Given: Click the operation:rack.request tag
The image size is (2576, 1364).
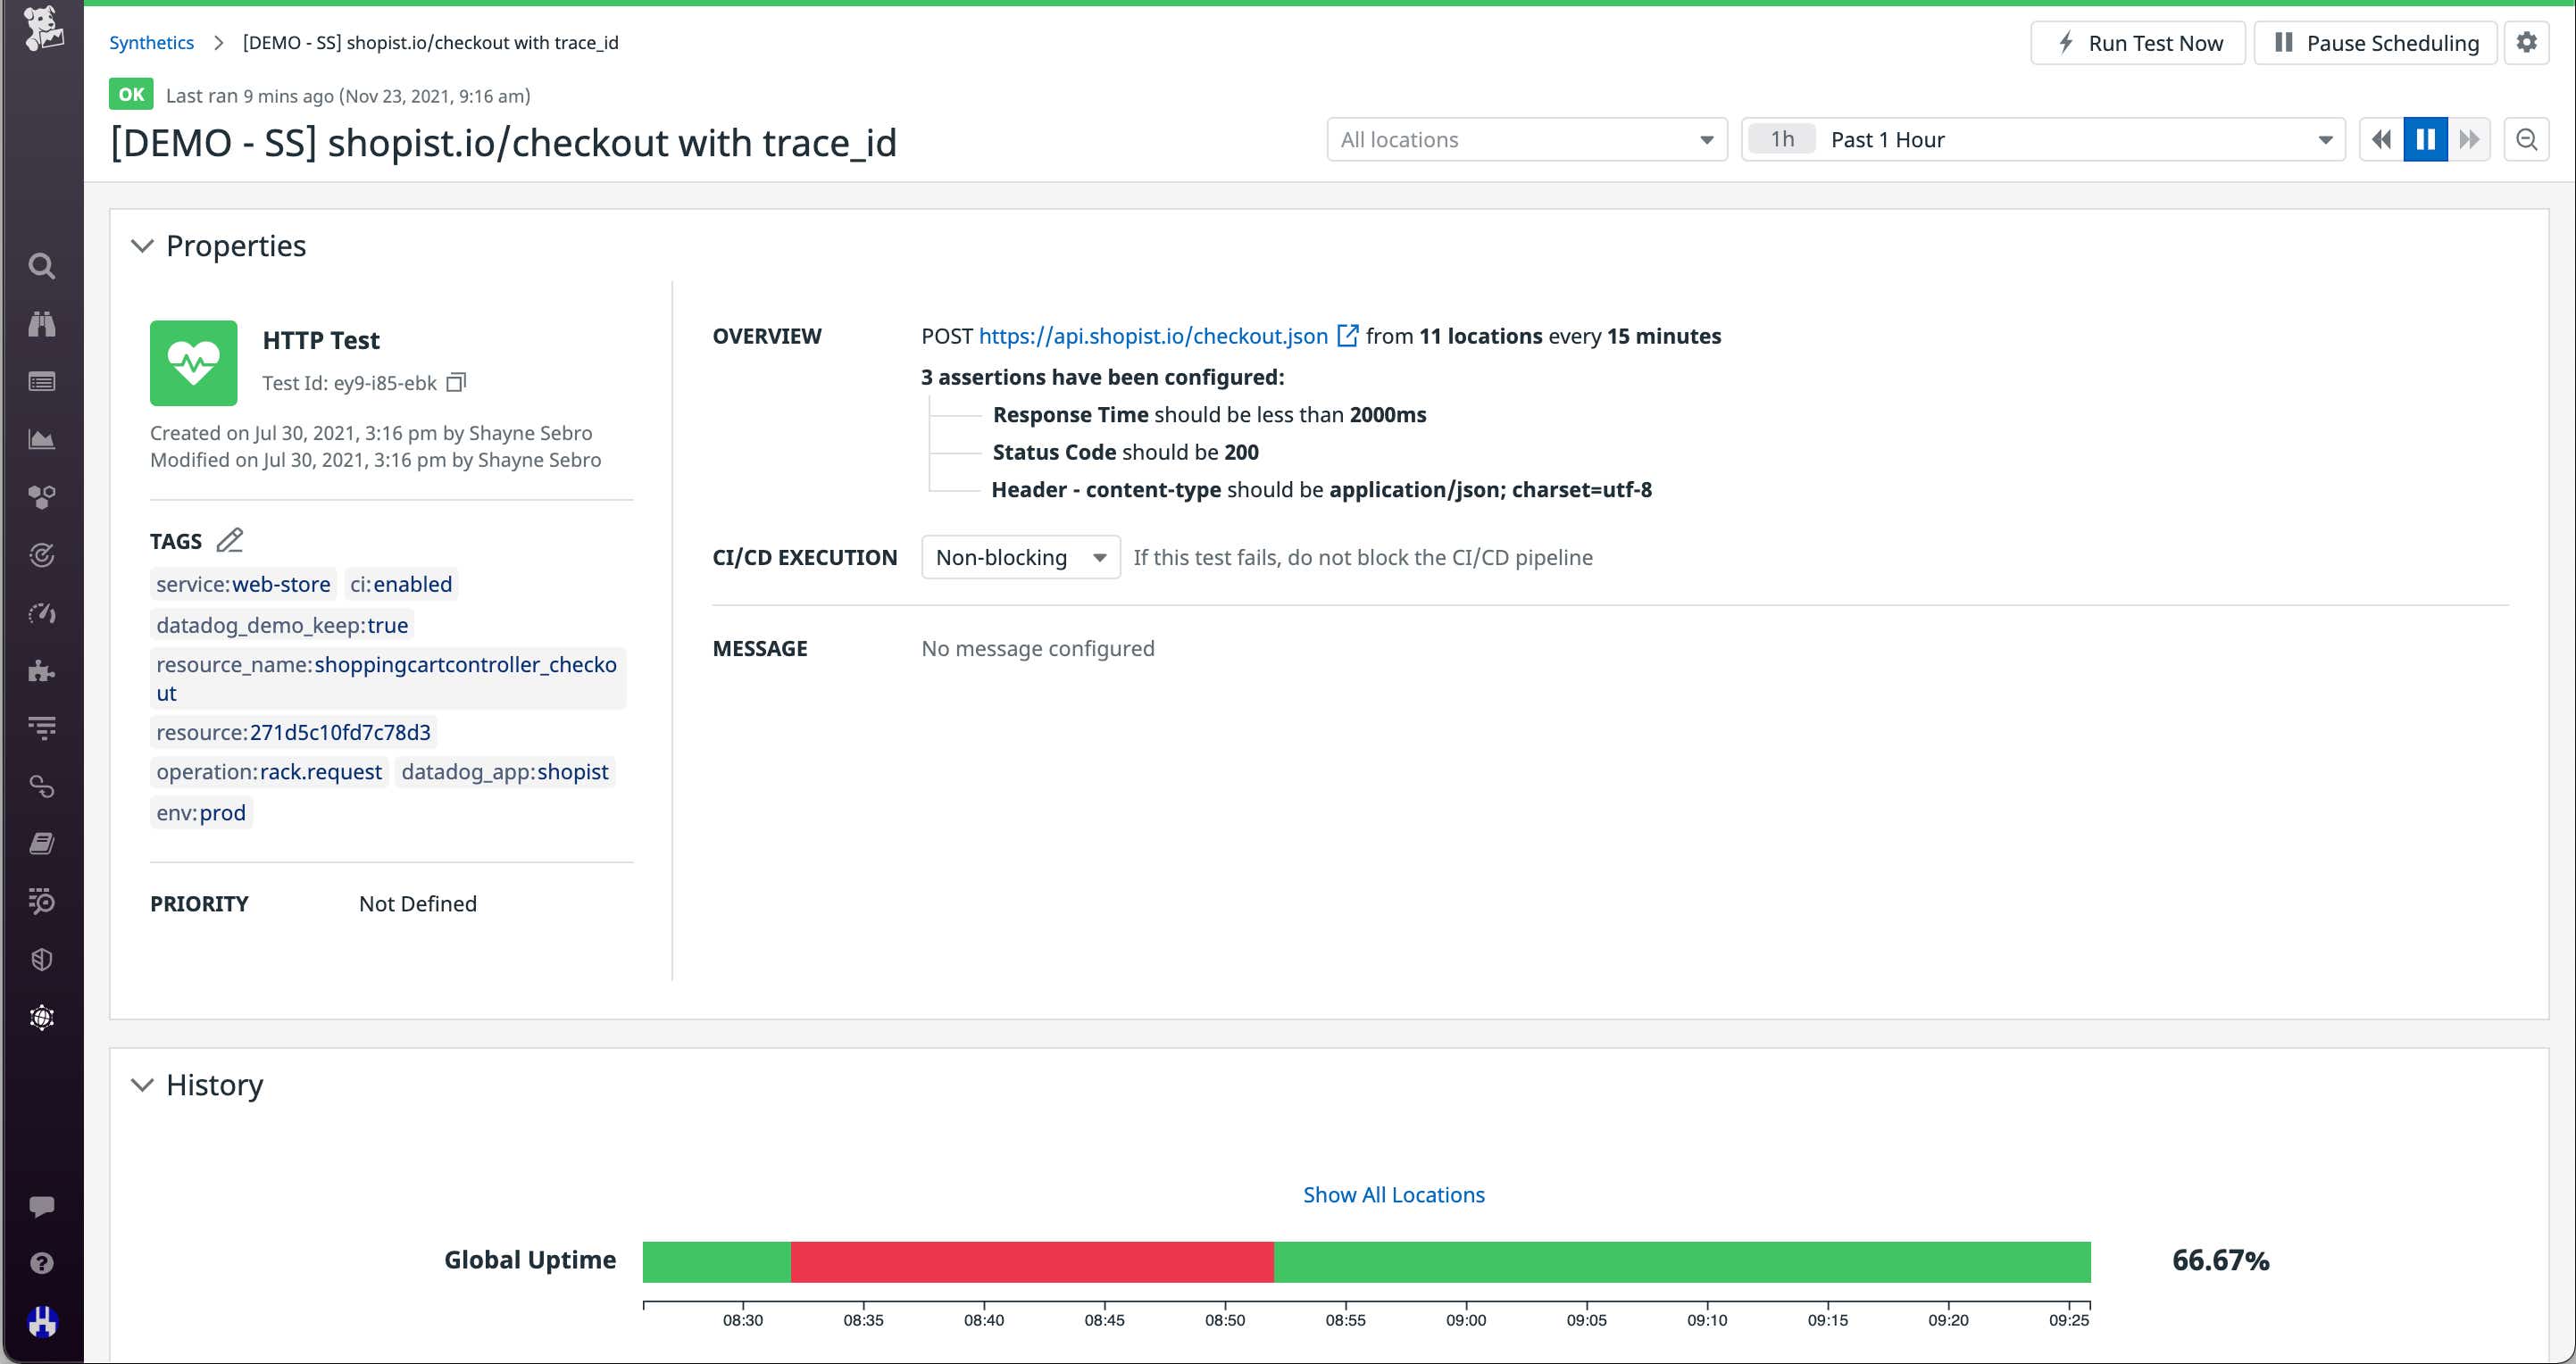Looking at the screenshot, I should coord(269,772).
